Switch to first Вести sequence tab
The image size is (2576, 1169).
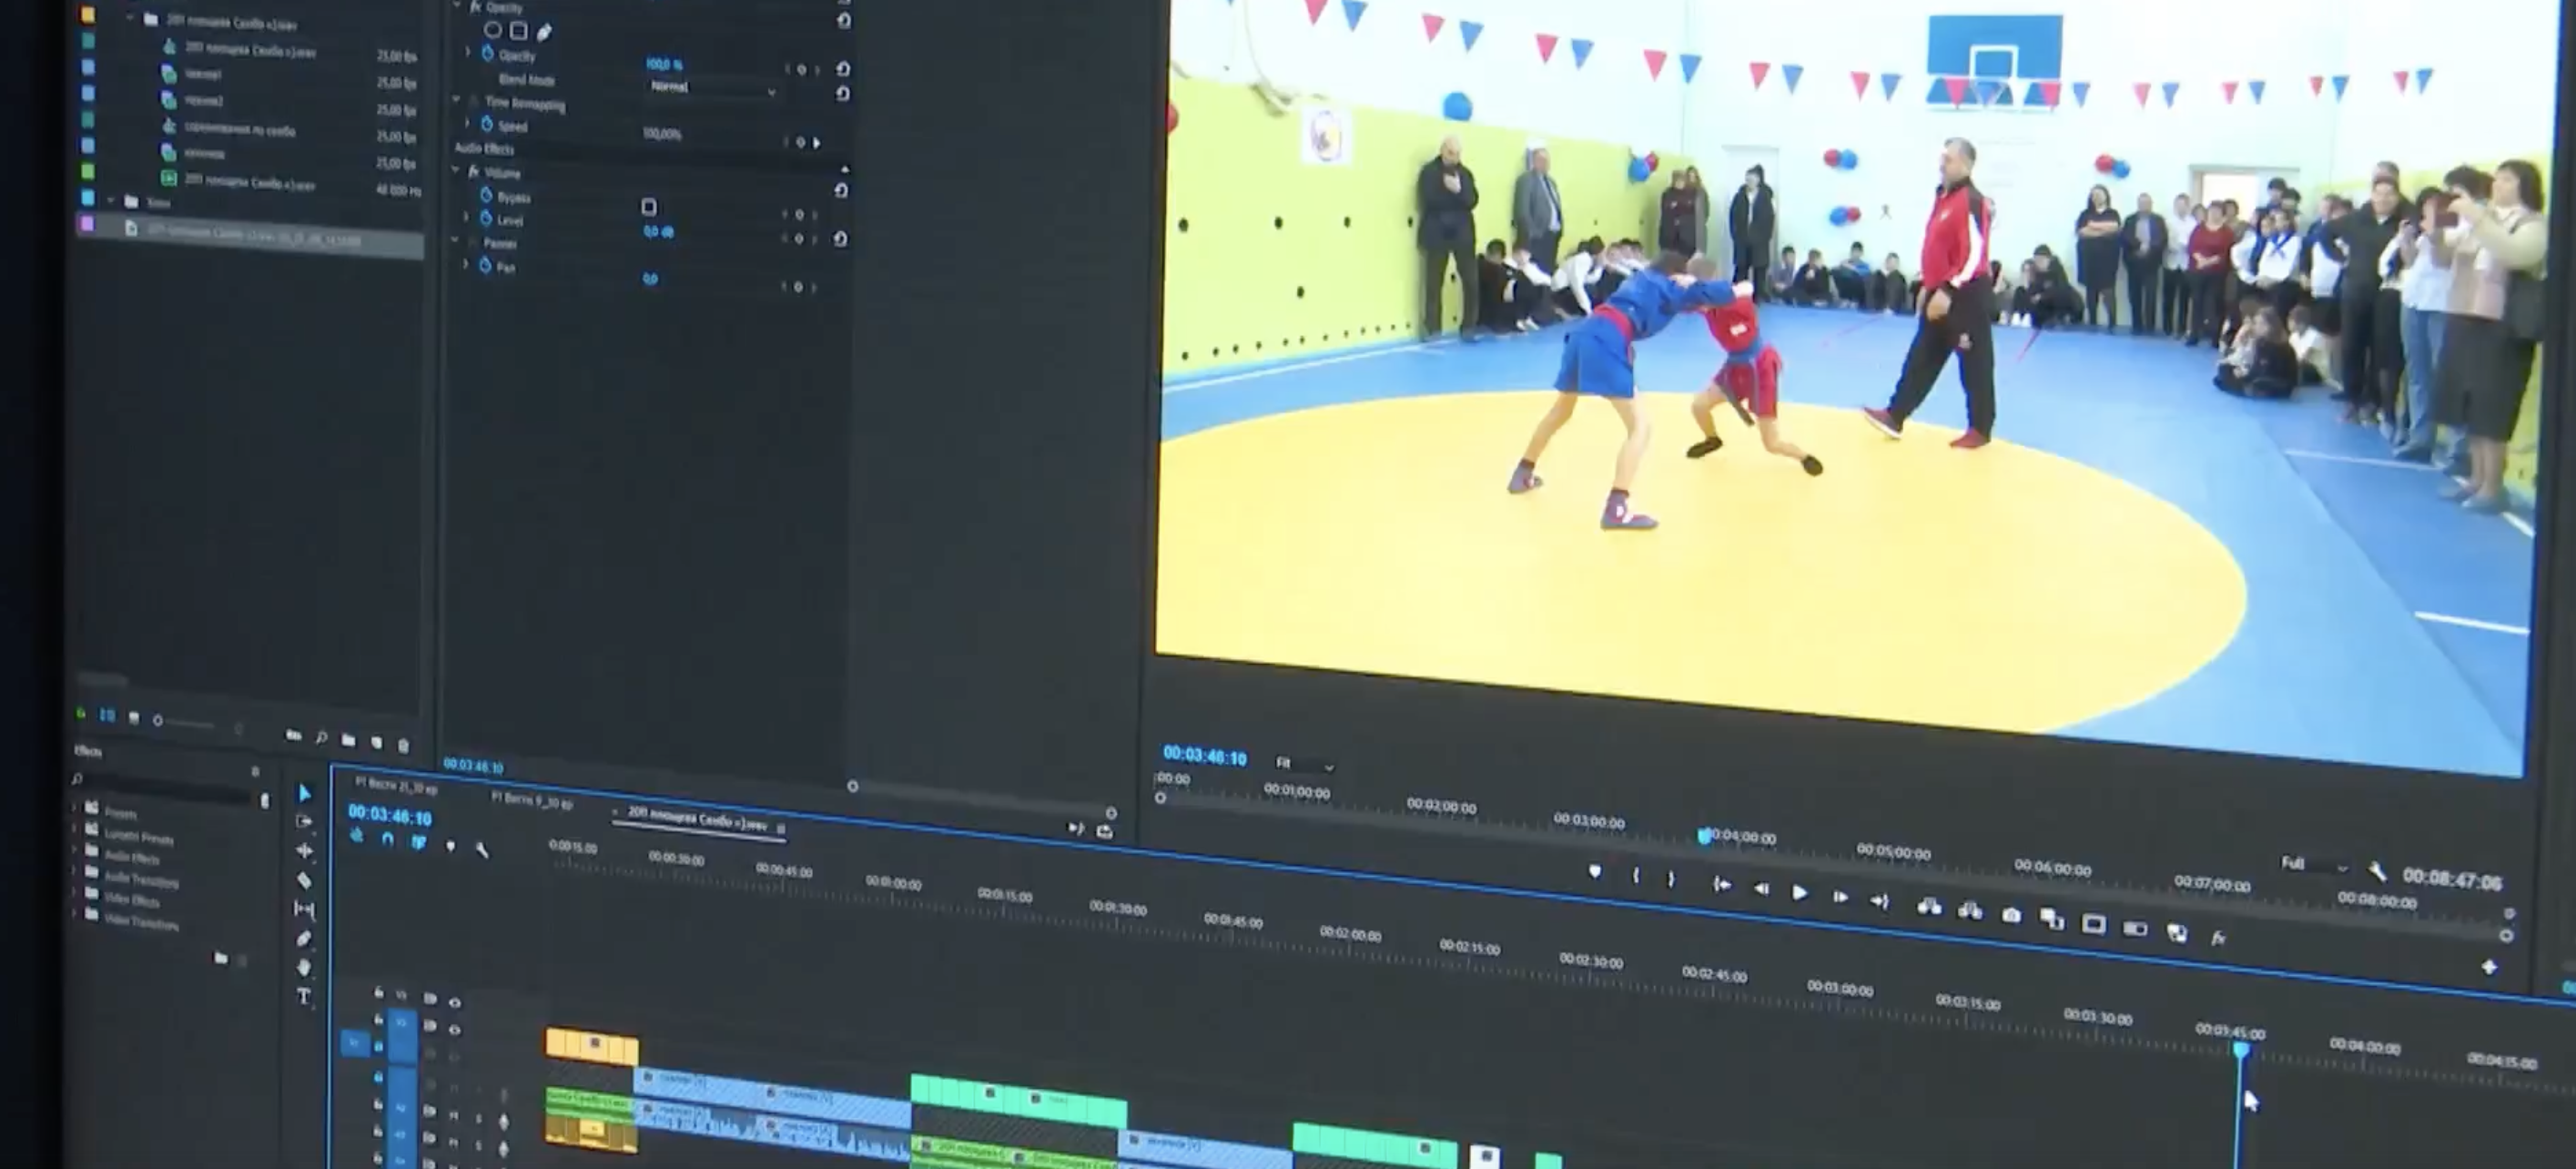tap(397, 786)
